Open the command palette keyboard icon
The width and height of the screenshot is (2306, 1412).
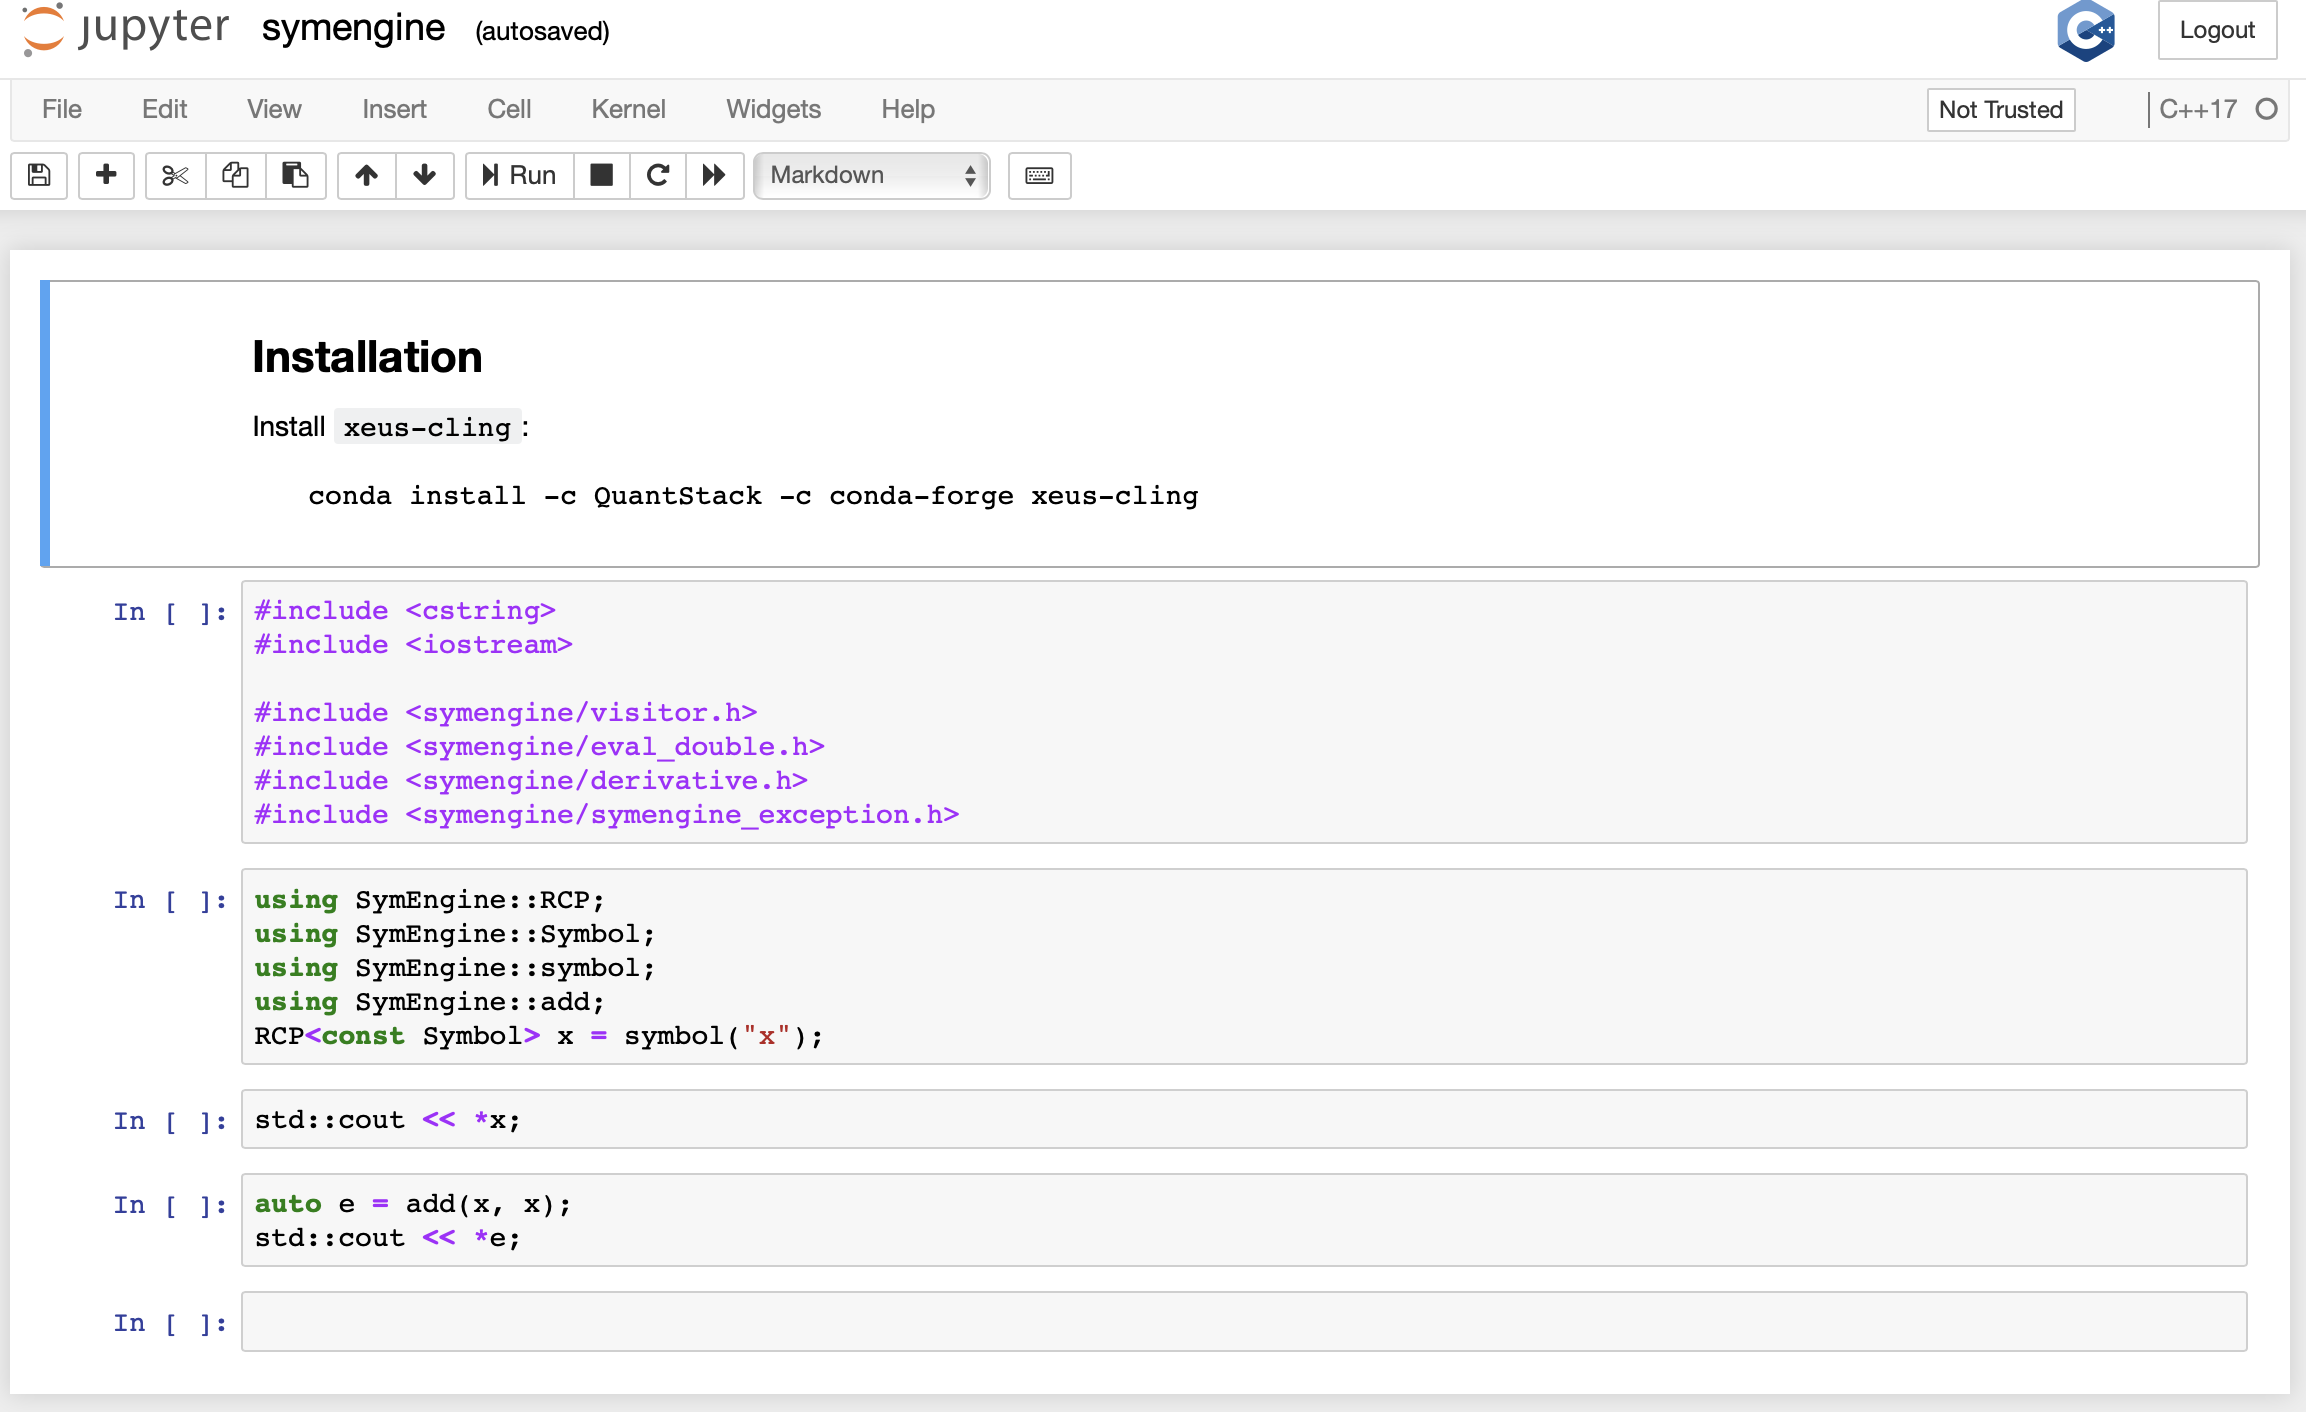pos(1039,175)
